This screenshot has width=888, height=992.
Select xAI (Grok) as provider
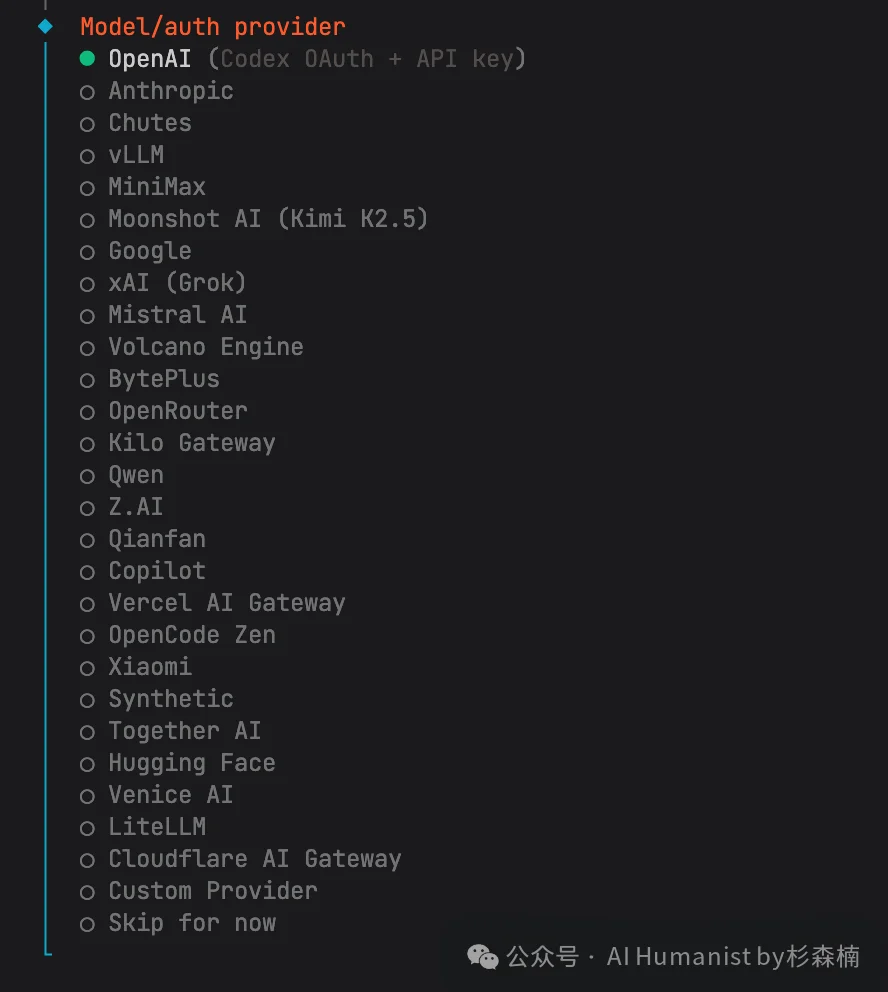tap(177, 283)
